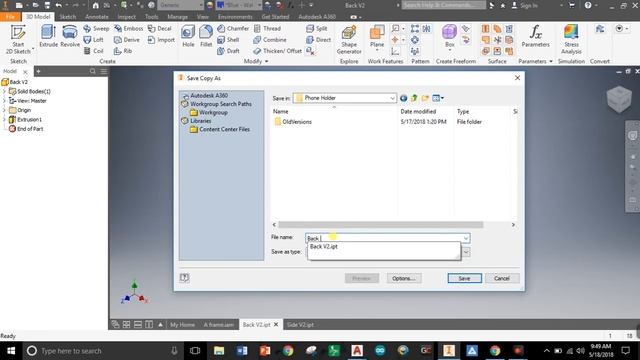Viewport: 640px width, 360px height.
Task: Click the Cancel button
Action: (x=502, y=278)
